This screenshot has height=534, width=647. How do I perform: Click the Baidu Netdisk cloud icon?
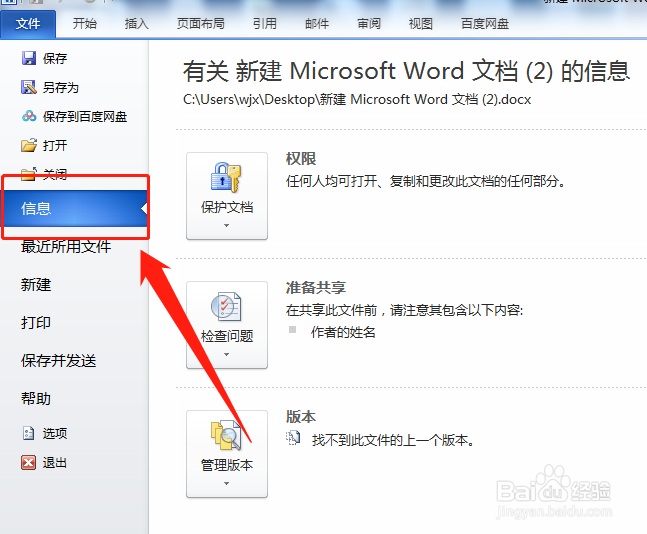click(x=29, y=116)
